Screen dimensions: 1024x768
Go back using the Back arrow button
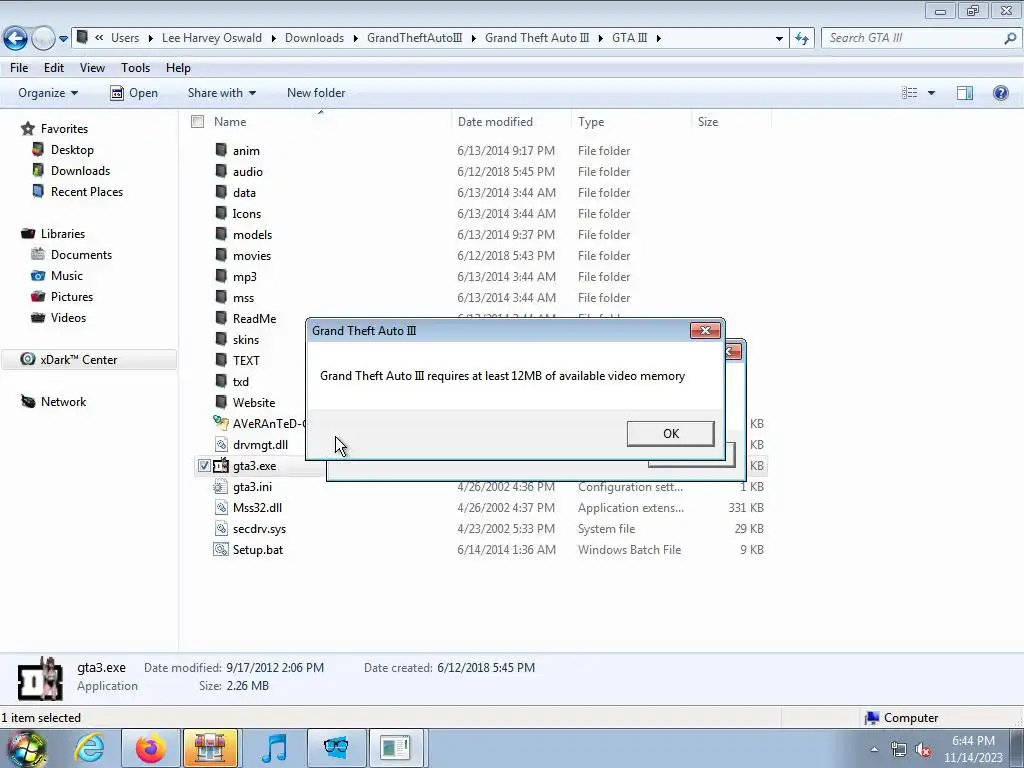coord(16,39)
